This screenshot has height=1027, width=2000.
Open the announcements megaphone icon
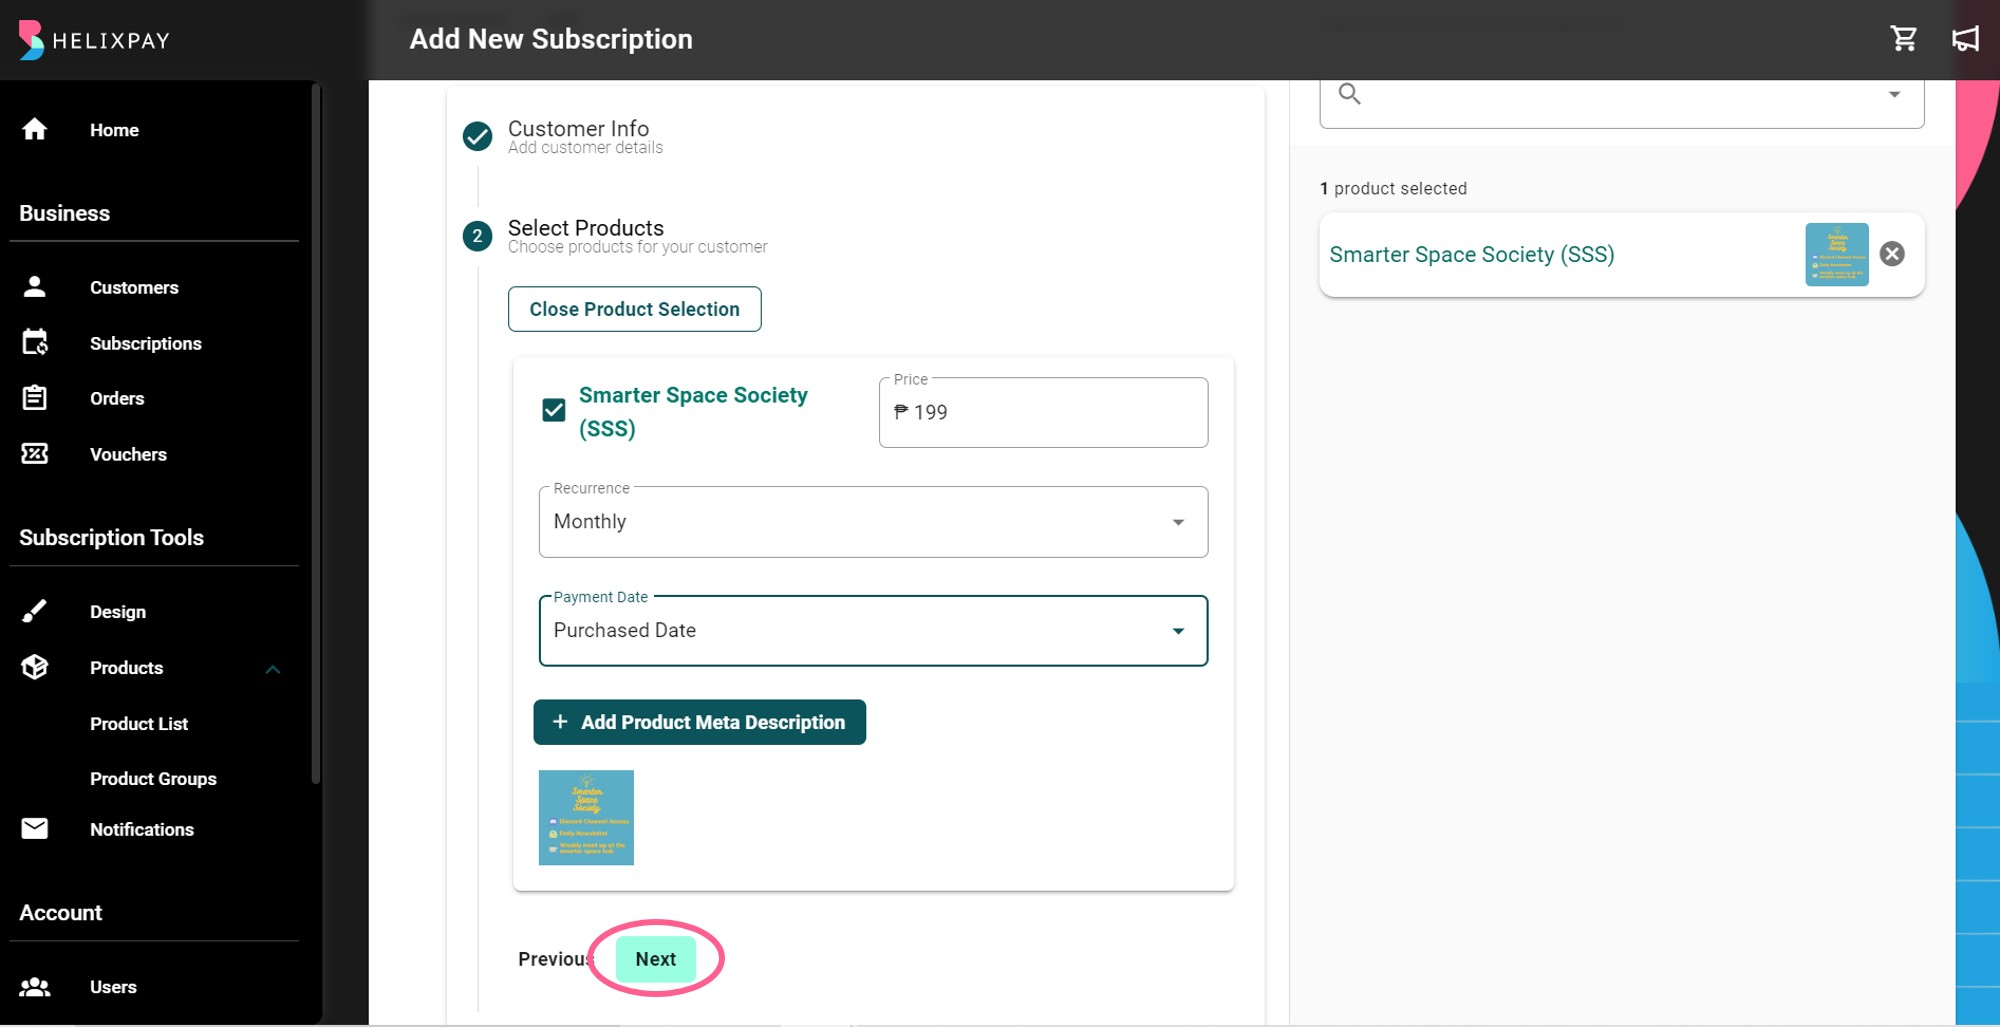click(1966, 39)
